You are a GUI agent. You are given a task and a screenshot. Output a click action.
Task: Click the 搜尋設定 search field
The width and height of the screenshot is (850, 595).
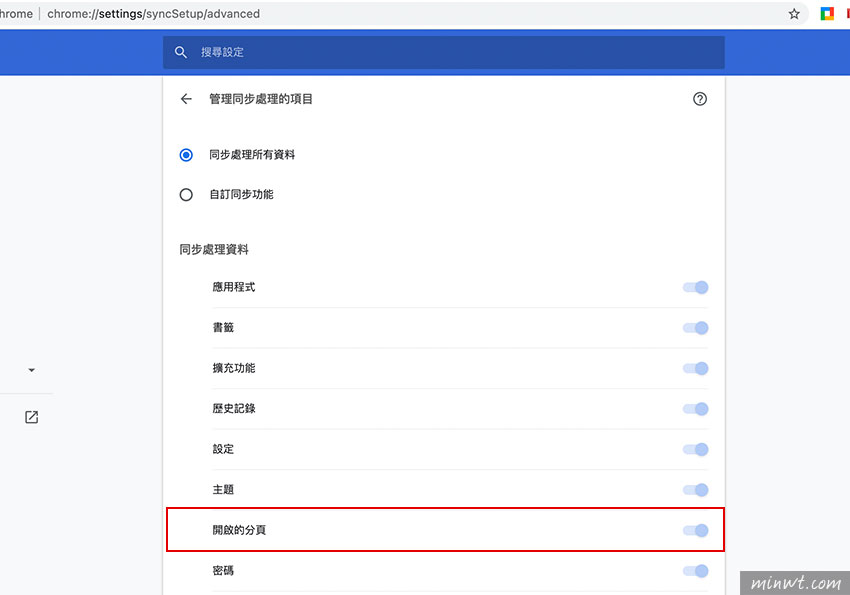pos(443,52)
